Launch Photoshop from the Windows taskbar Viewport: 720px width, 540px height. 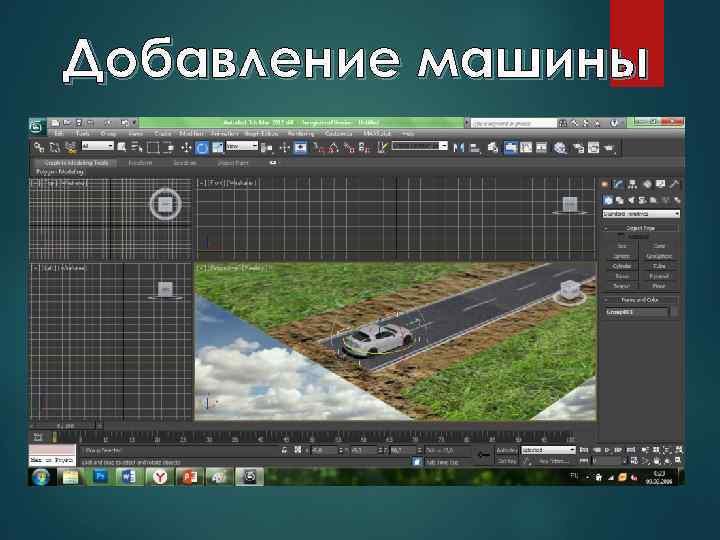[x=100, y=477]
